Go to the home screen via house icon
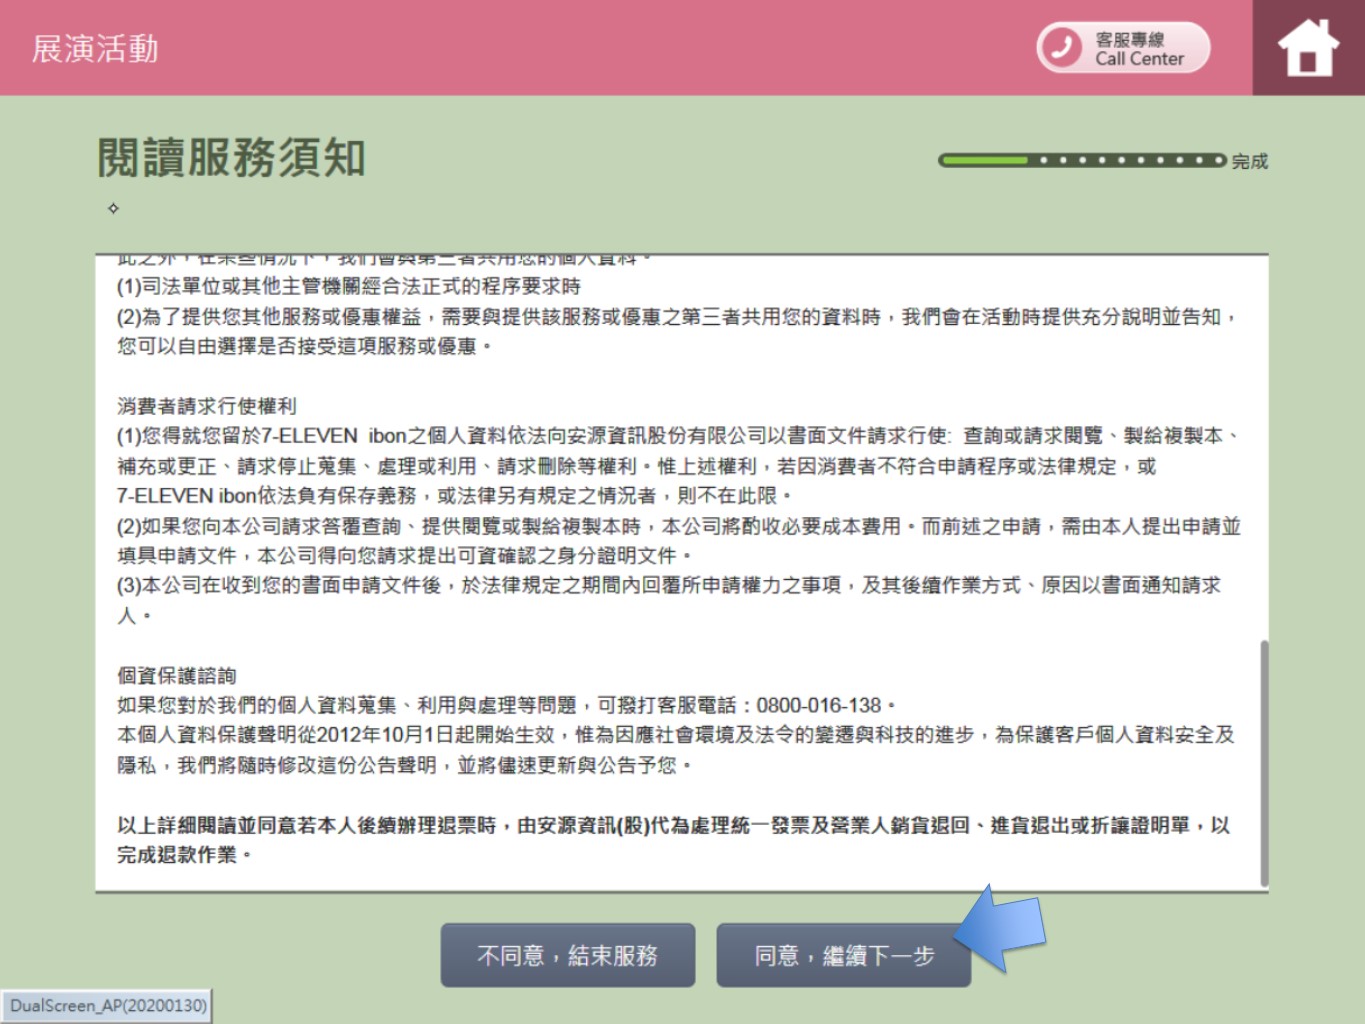 (1308, 48)
